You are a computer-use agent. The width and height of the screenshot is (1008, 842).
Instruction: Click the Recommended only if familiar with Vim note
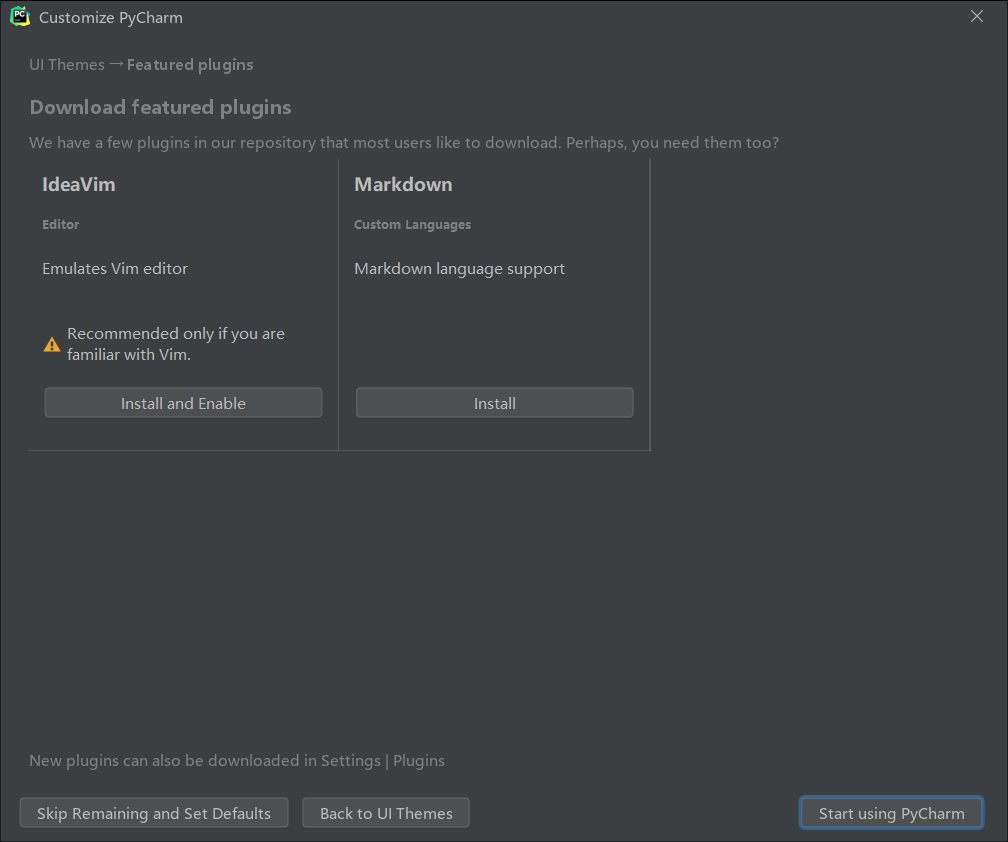pos(176,344)
